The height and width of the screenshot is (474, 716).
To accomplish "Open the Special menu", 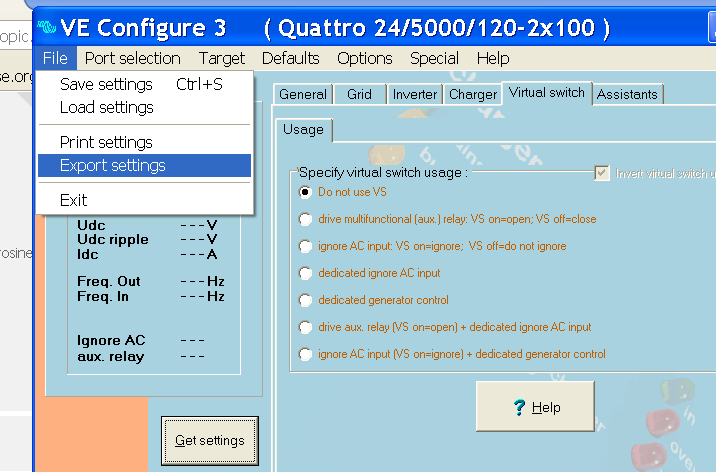I will click(434, 58).
